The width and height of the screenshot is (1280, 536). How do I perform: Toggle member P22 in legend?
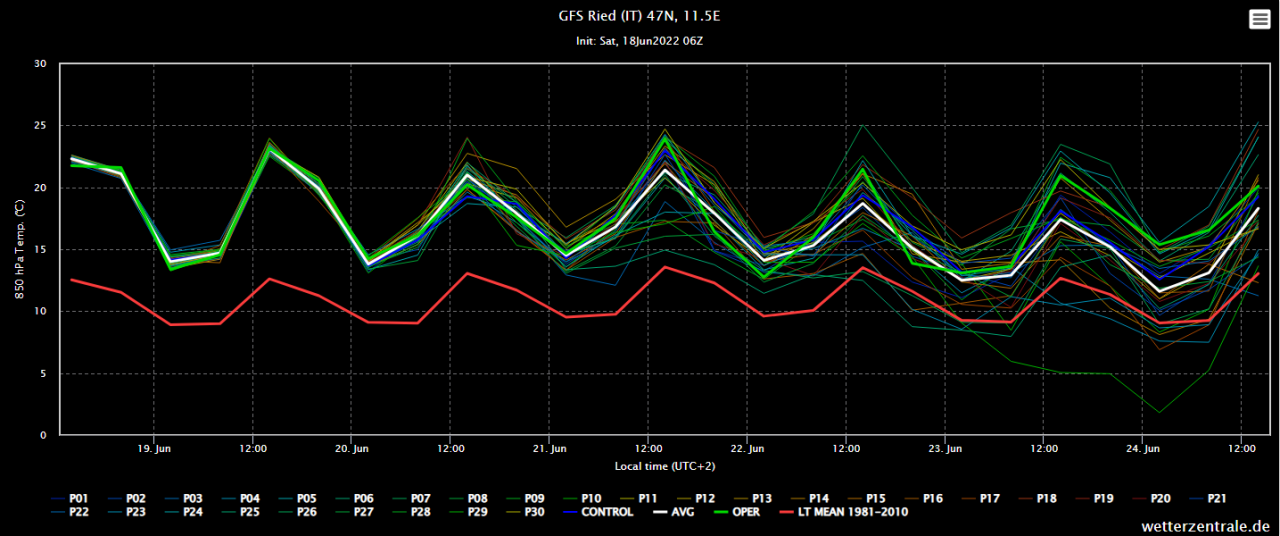pyautogui.click(x=80, y=512)
